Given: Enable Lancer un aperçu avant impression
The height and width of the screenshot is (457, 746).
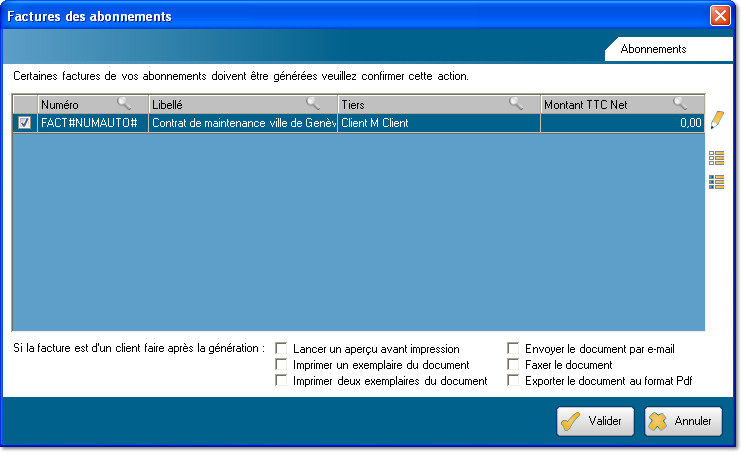Looking at the screenshot, I should point(281,349).
